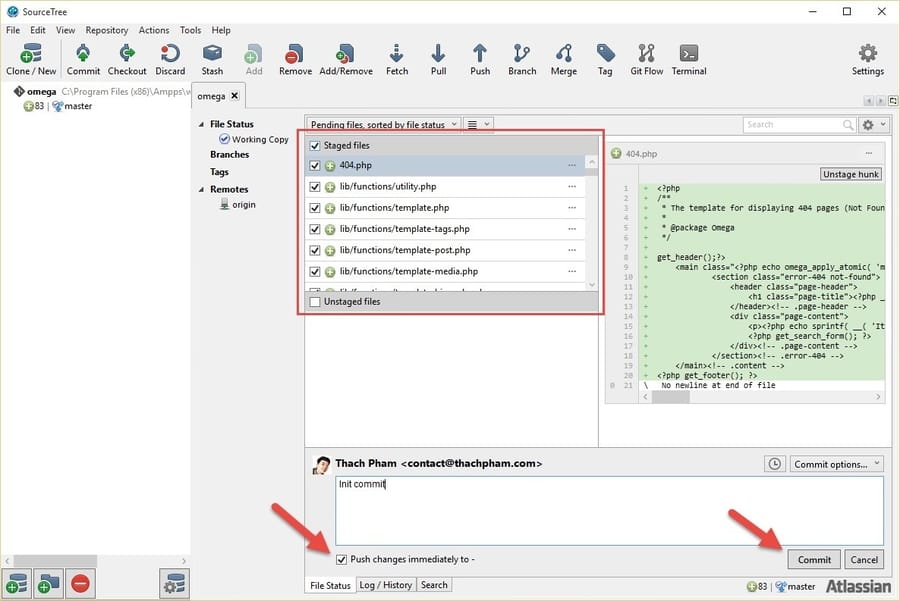Toggle Push changes immediately checkbox
This screenshot has height=601, width=900.
pos(342,559)
